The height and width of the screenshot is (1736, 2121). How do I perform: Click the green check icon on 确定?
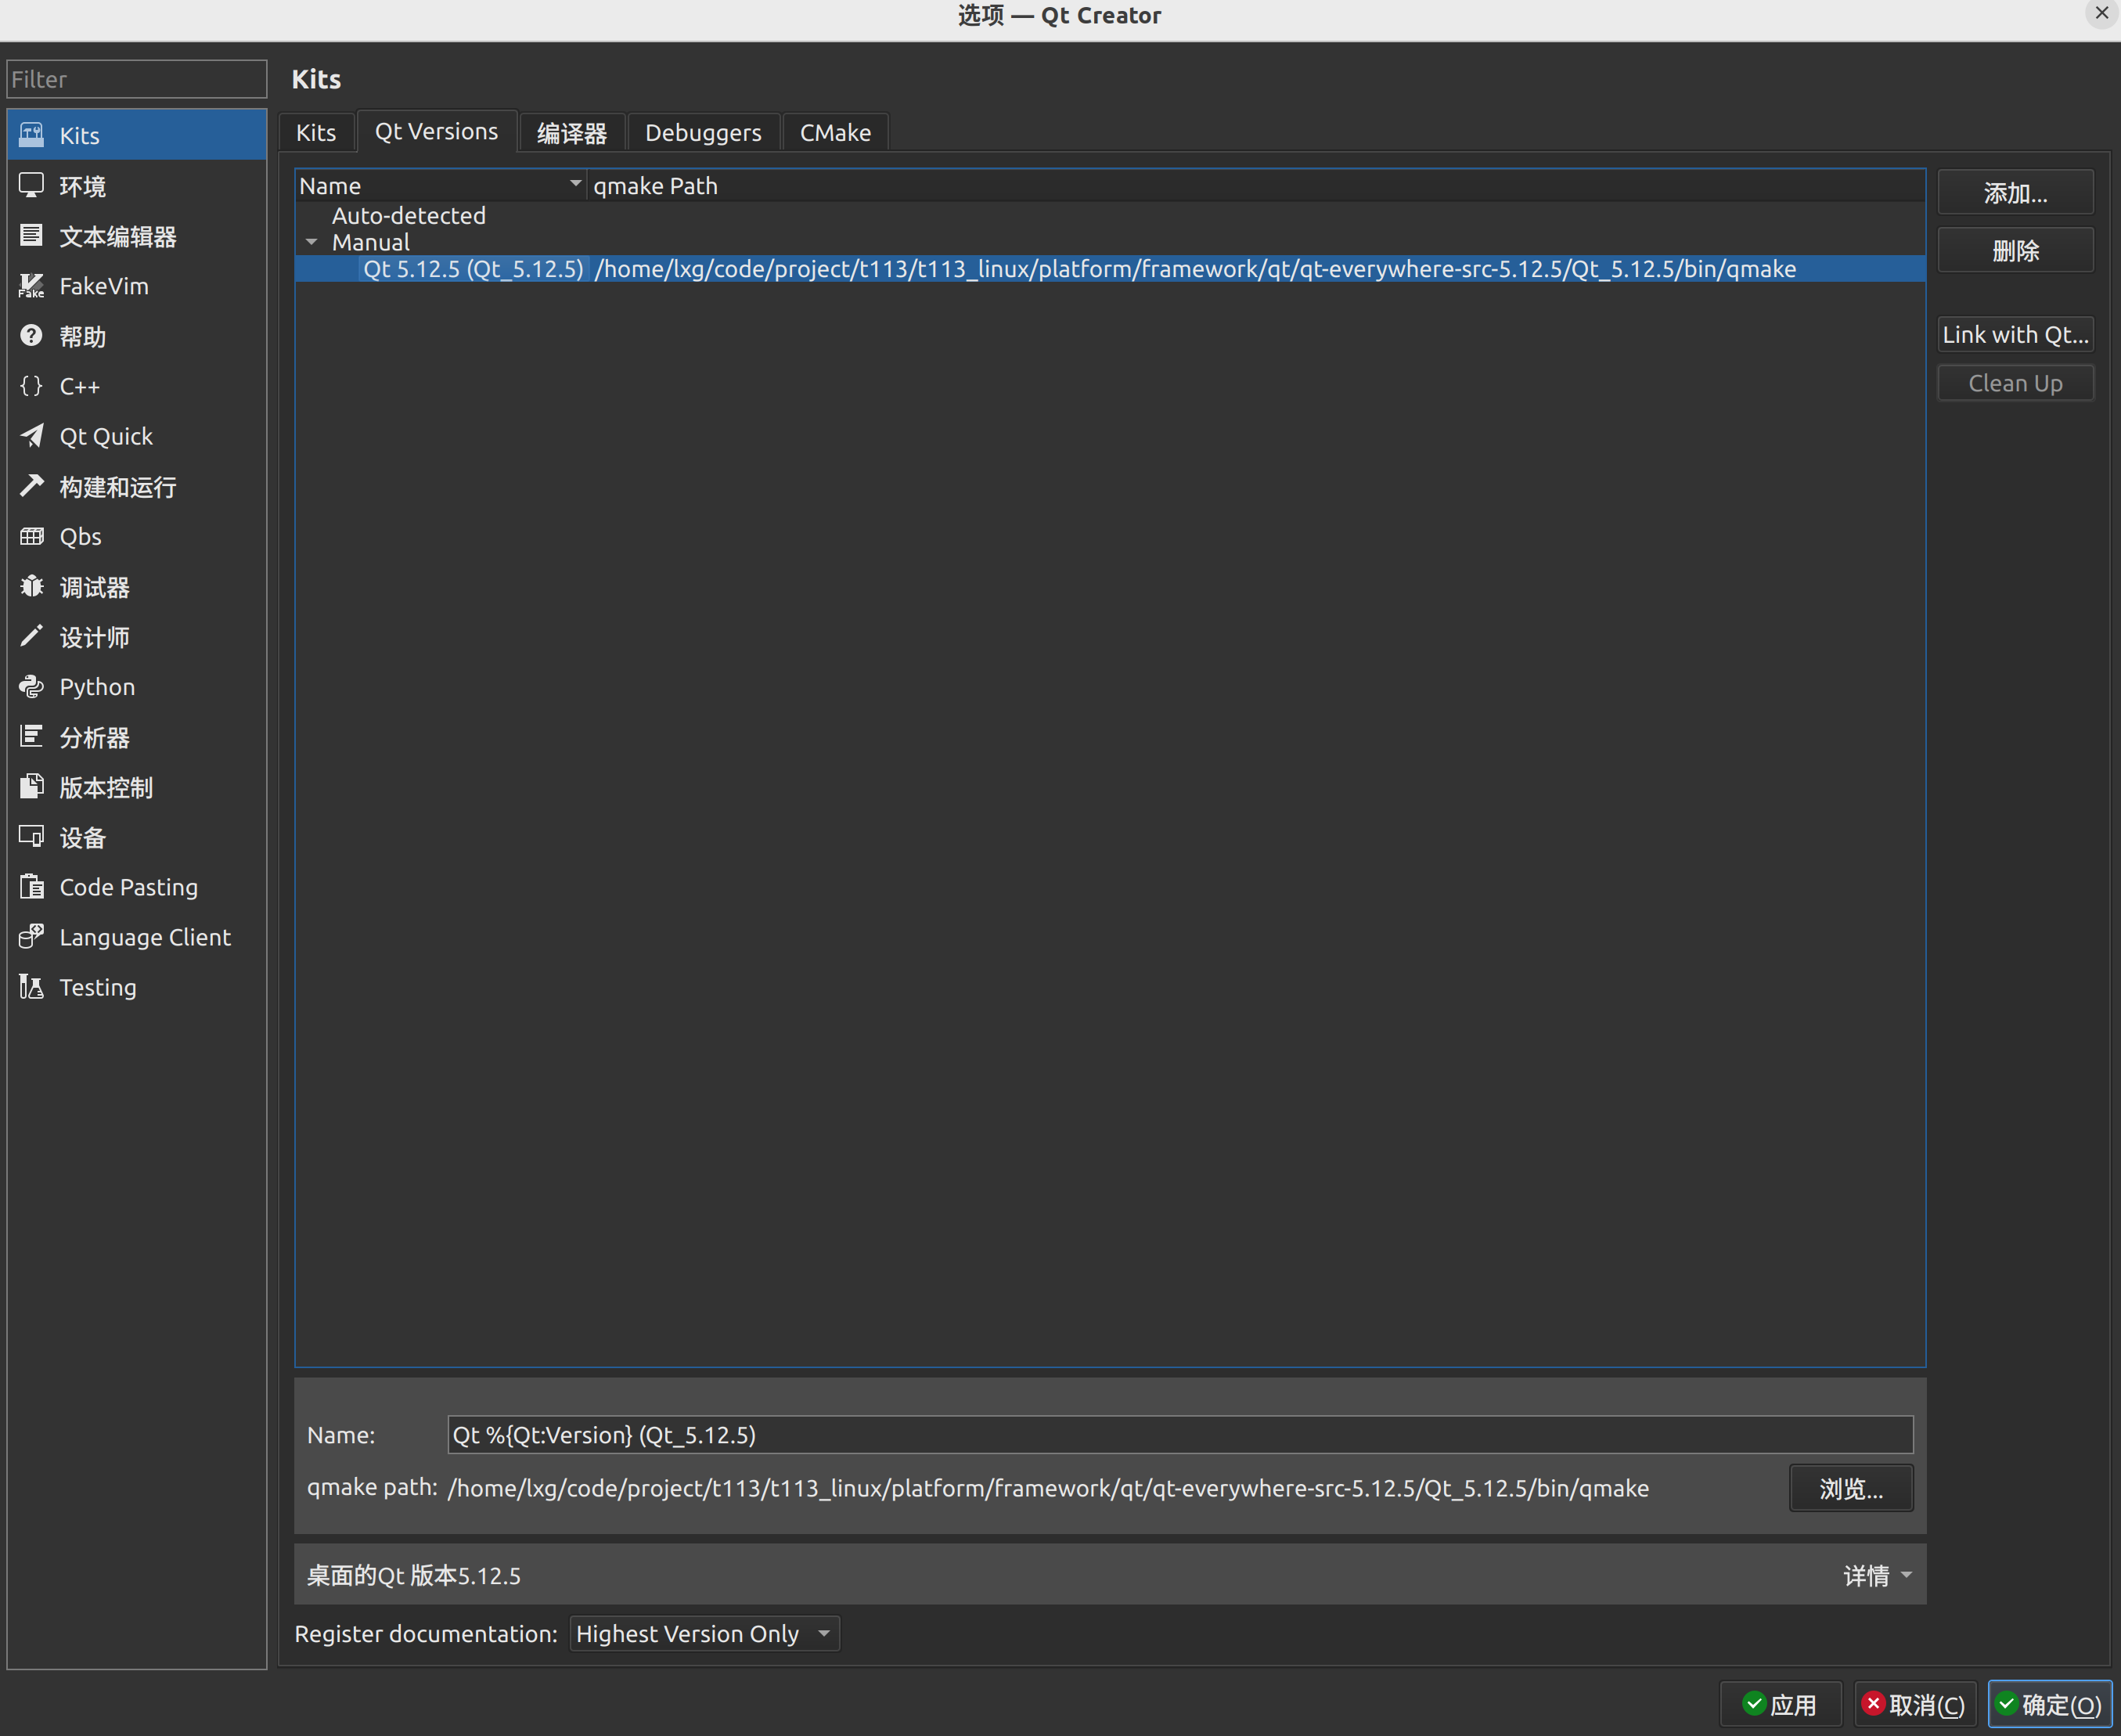pos(2006,1703)
